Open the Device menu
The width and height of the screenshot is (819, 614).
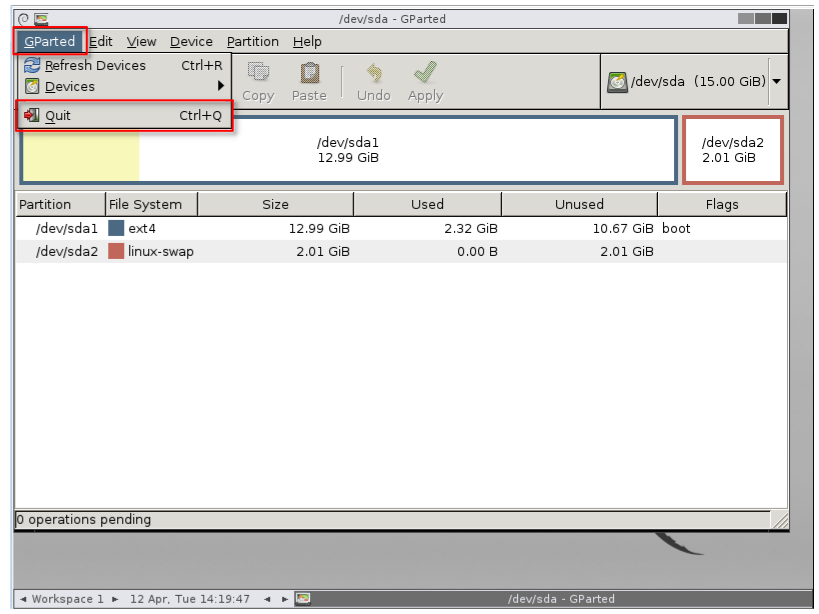(x=191, y=41)
